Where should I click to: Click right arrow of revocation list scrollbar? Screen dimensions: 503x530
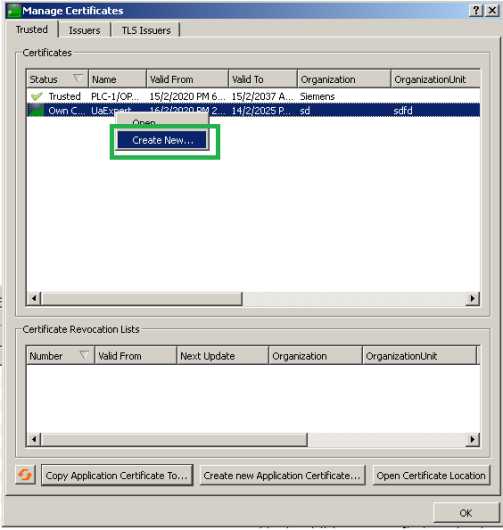pyautogui.click(x=472, y=439)
